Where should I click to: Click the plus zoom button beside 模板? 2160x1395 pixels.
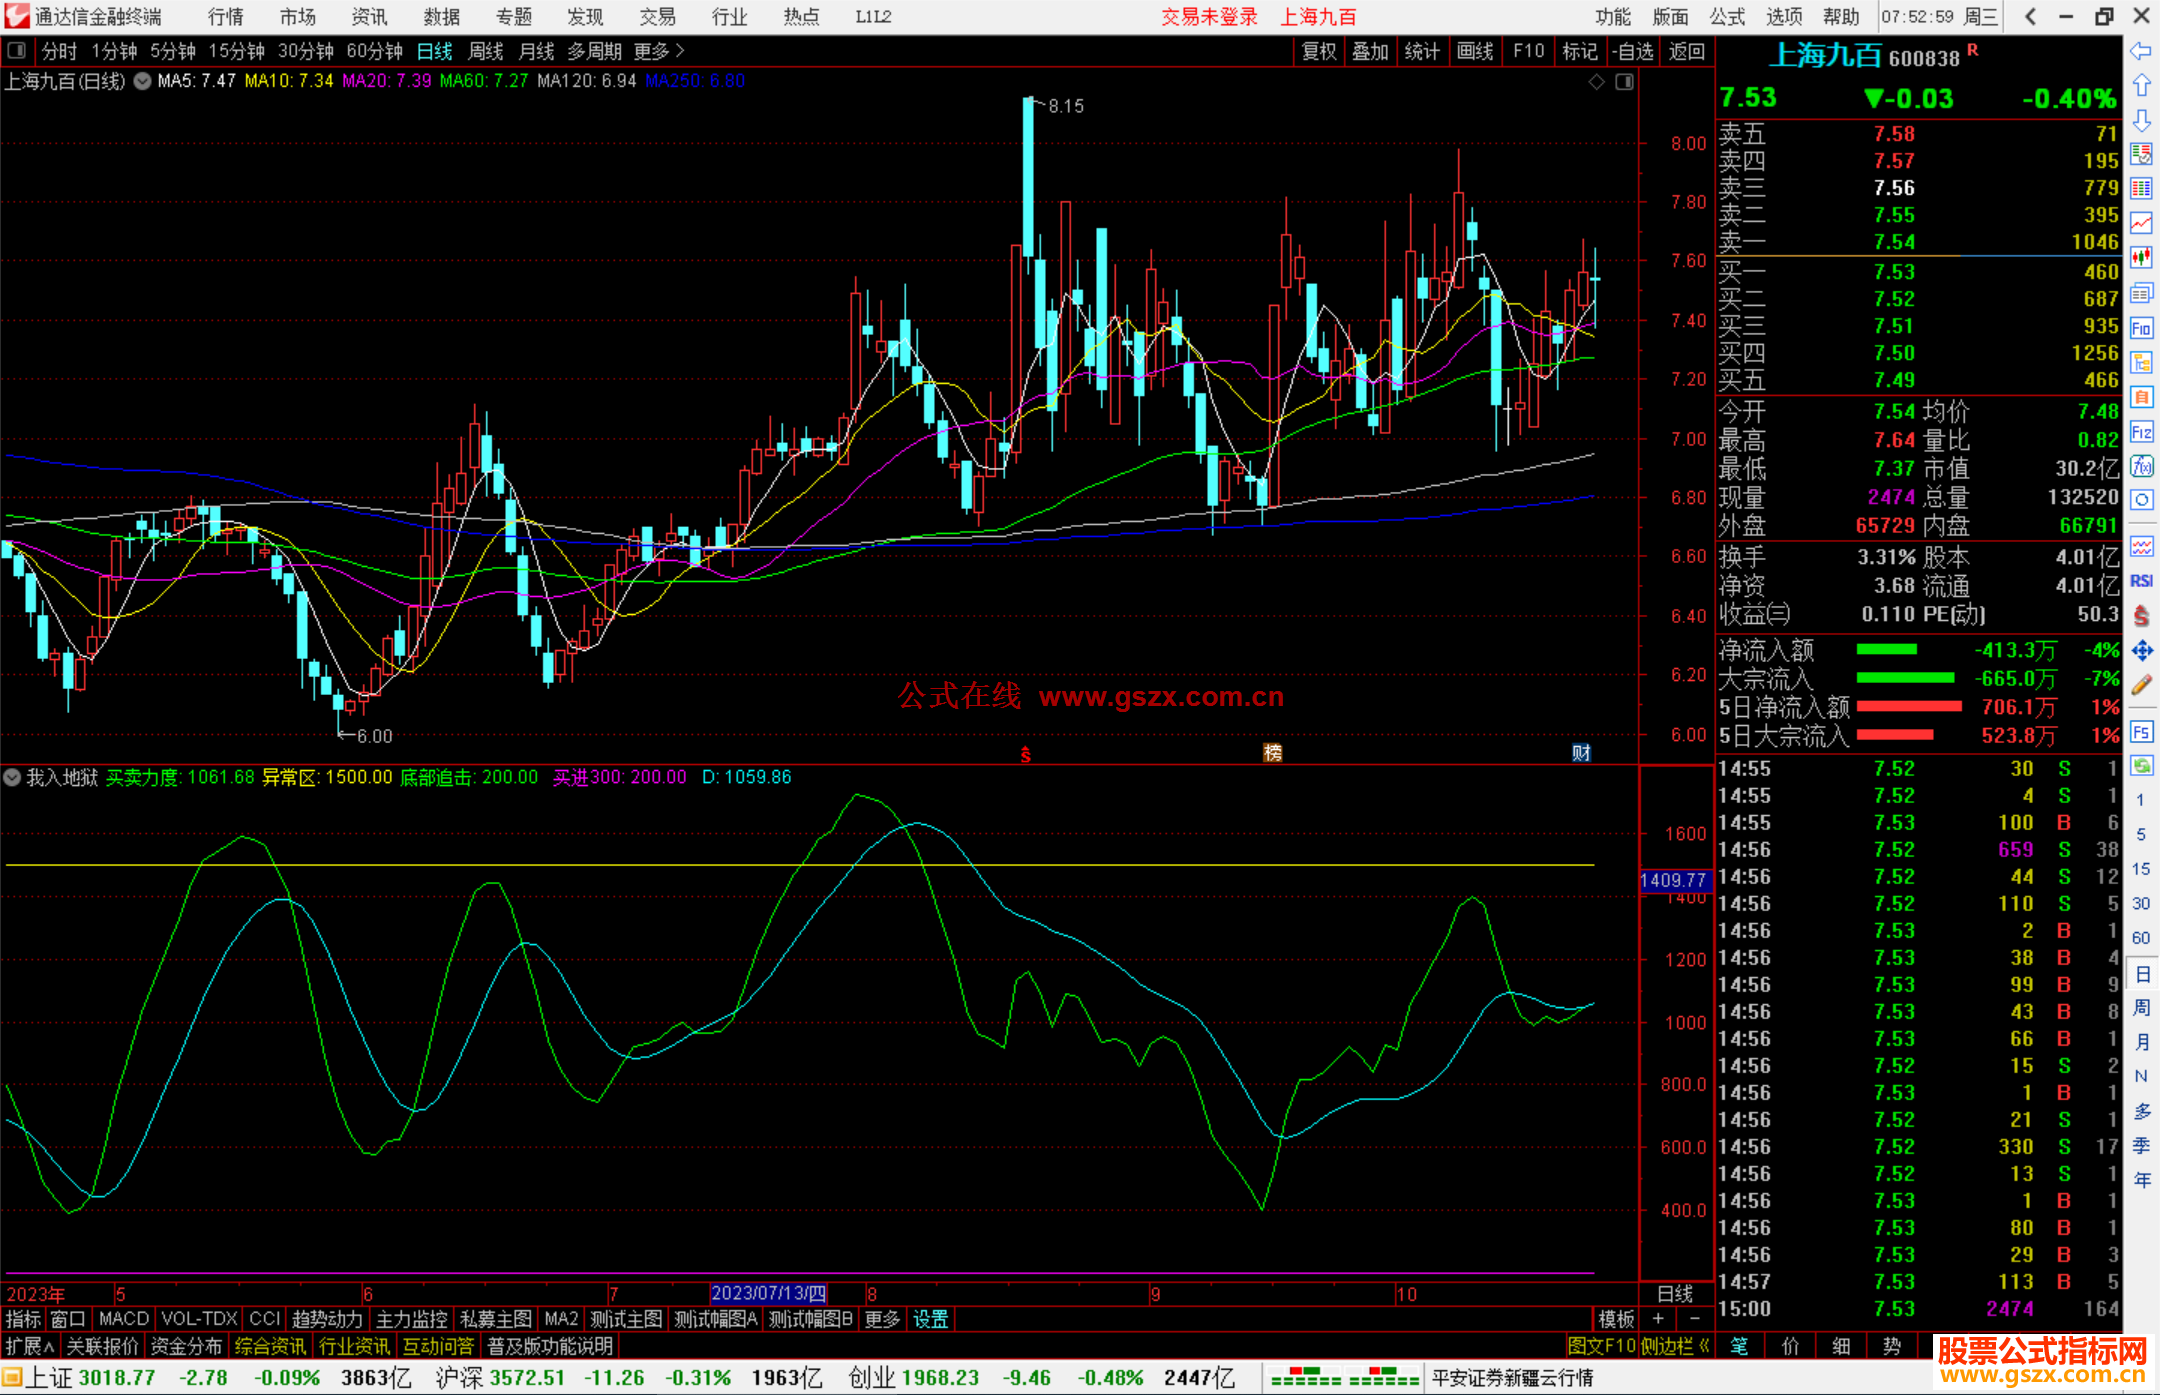click(1658, 1319)
